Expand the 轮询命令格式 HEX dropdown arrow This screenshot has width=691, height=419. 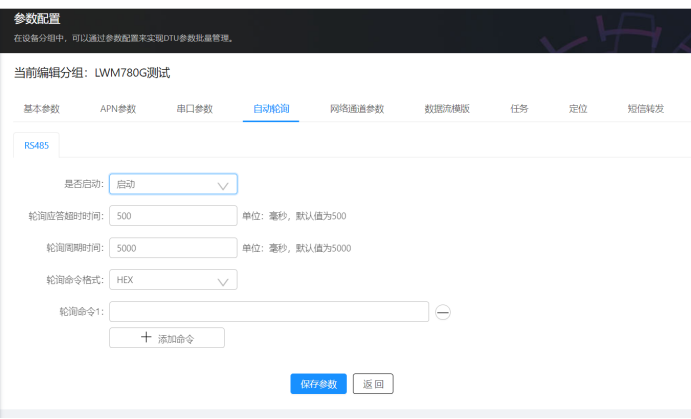point(223,281)
